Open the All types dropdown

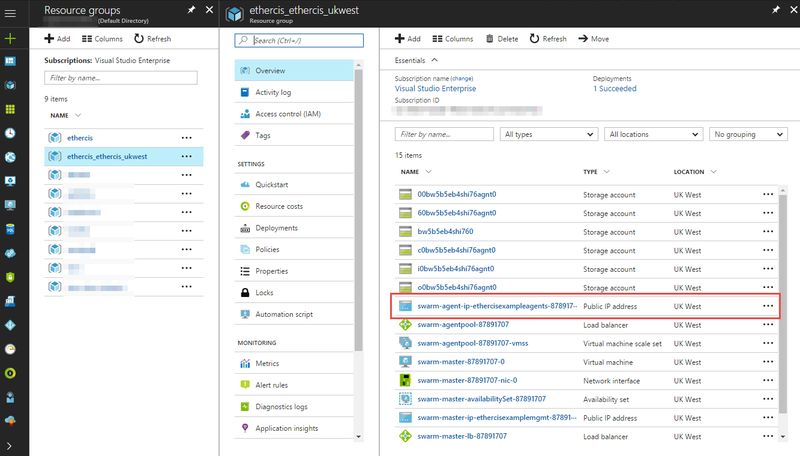(548, 134)
